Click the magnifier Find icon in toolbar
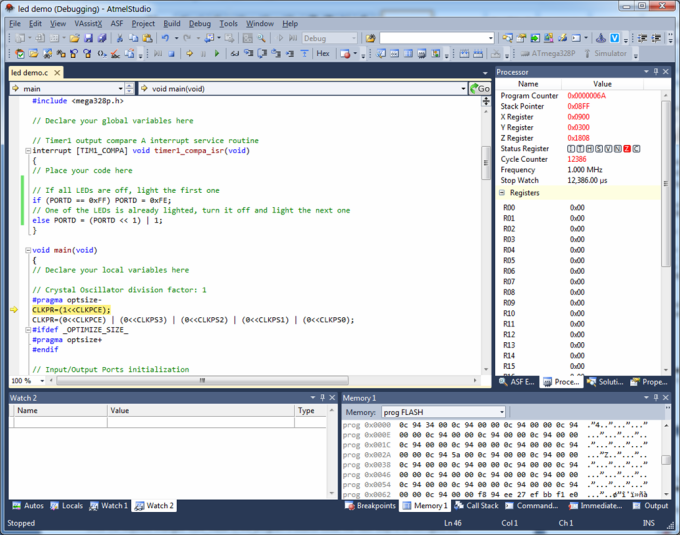The width and height of the screenshot is (680, 535). (261, 38)
